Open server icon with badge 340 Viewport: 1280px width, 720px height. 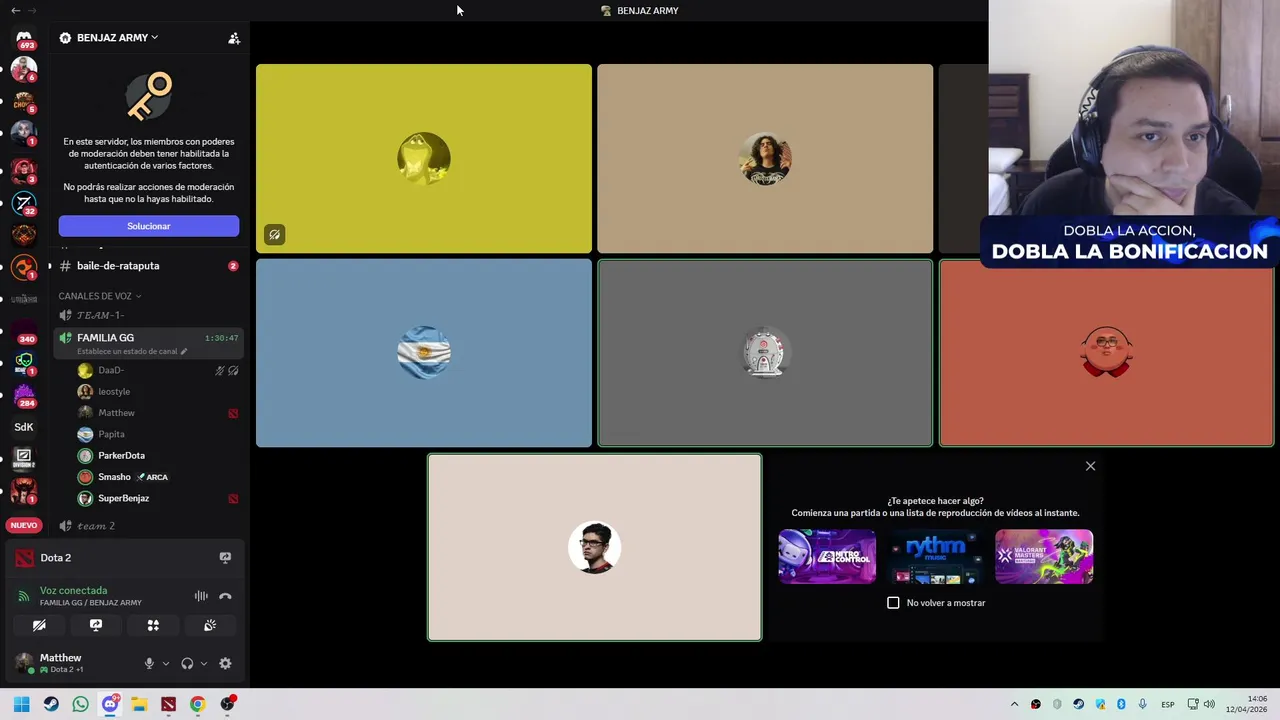pyautogui.click(x=24, y=331)
